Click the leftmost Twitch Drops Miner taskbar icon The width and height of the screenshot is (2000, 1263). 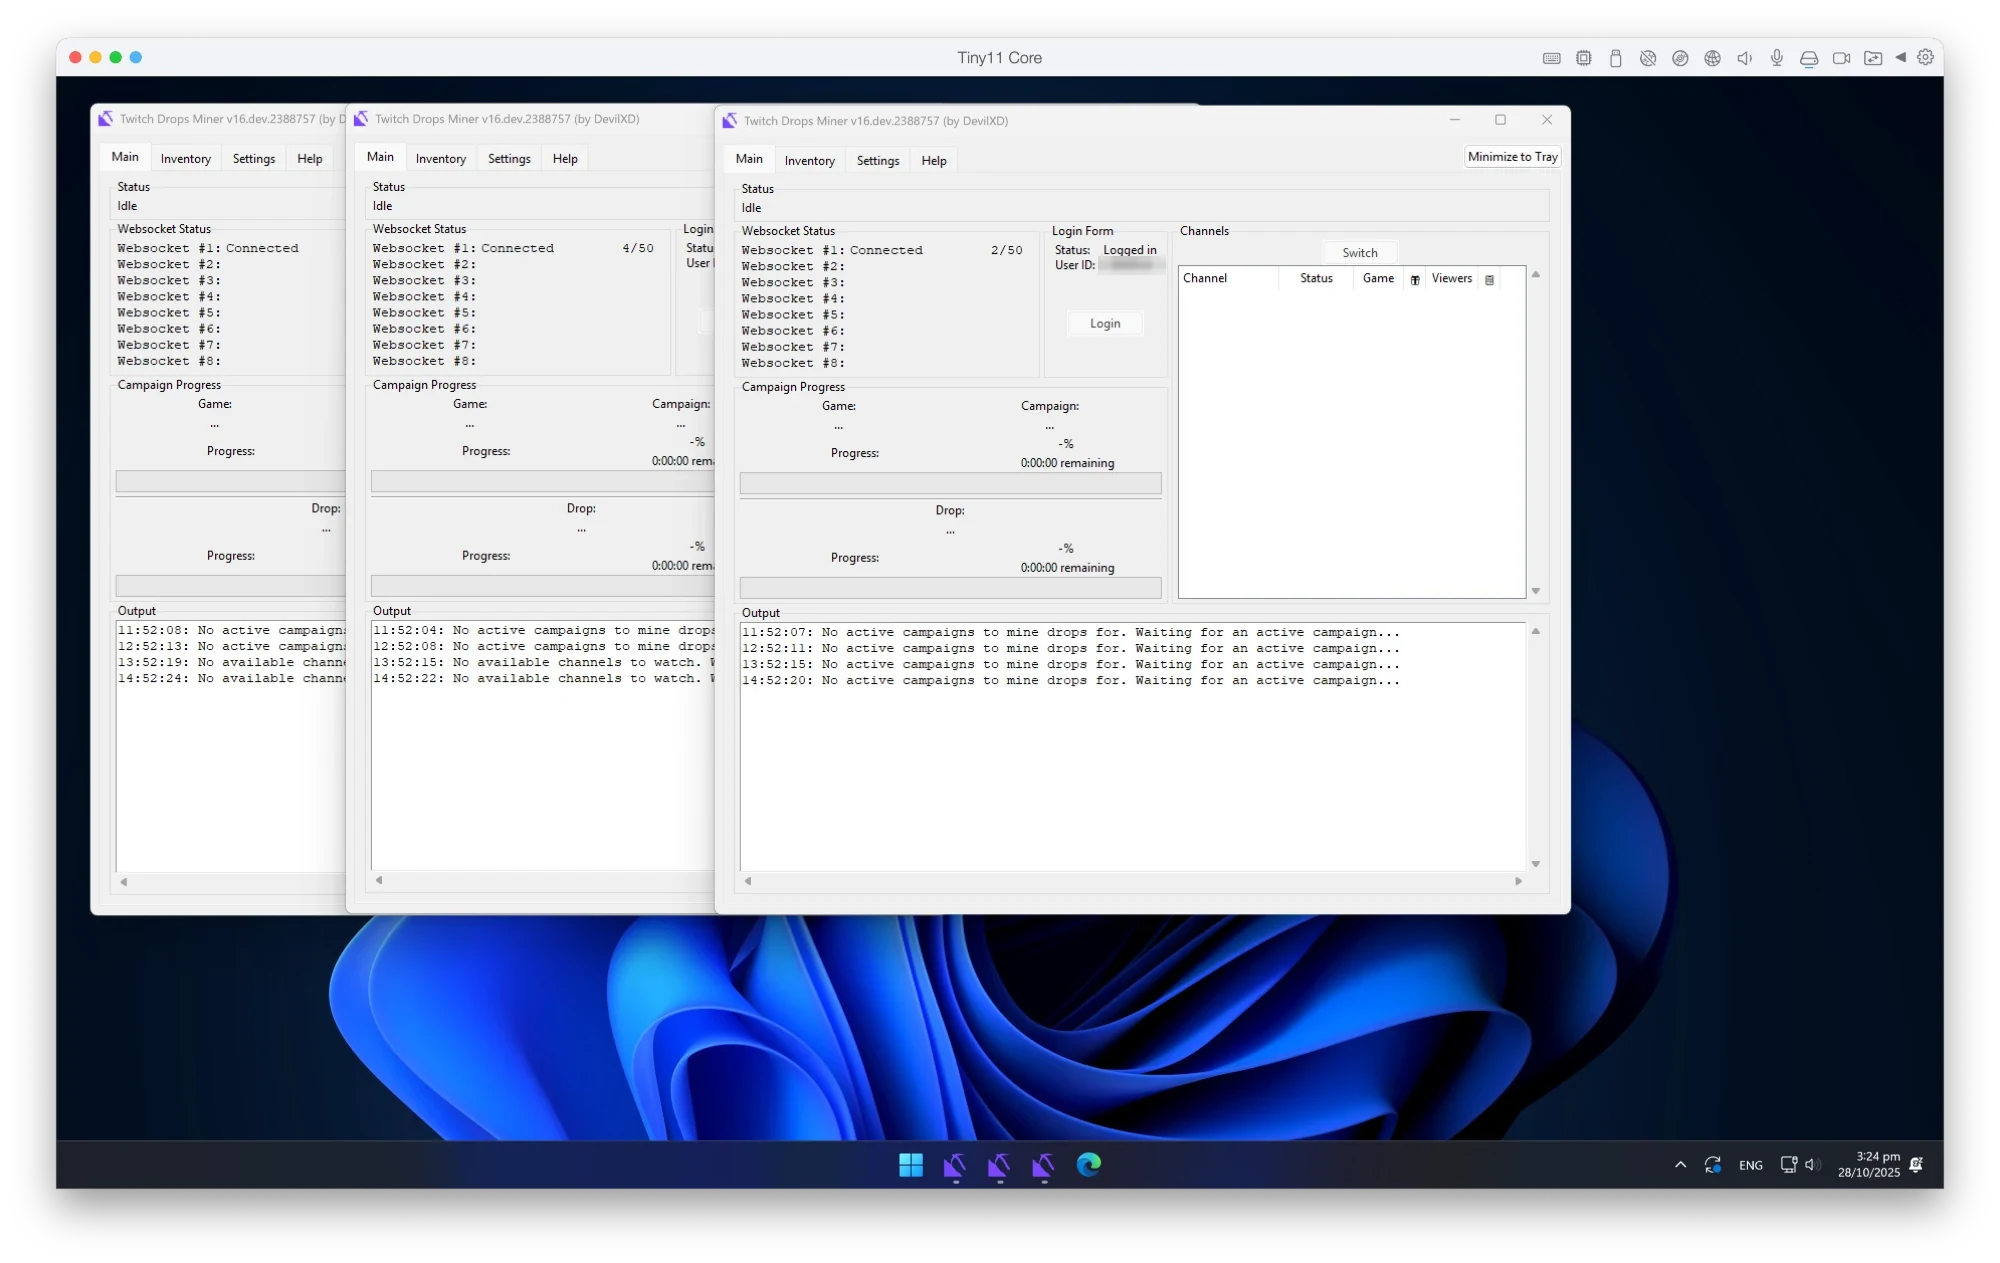[955, 1165]
